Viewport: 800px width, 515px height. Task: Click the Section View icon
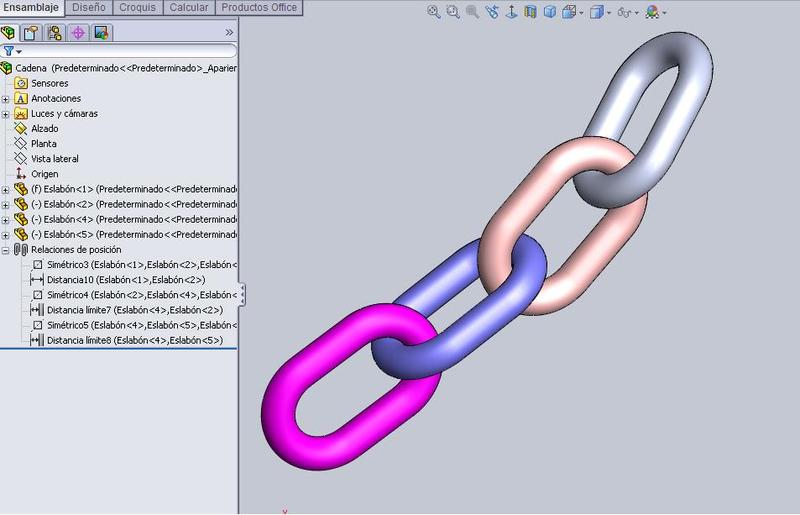531,12
